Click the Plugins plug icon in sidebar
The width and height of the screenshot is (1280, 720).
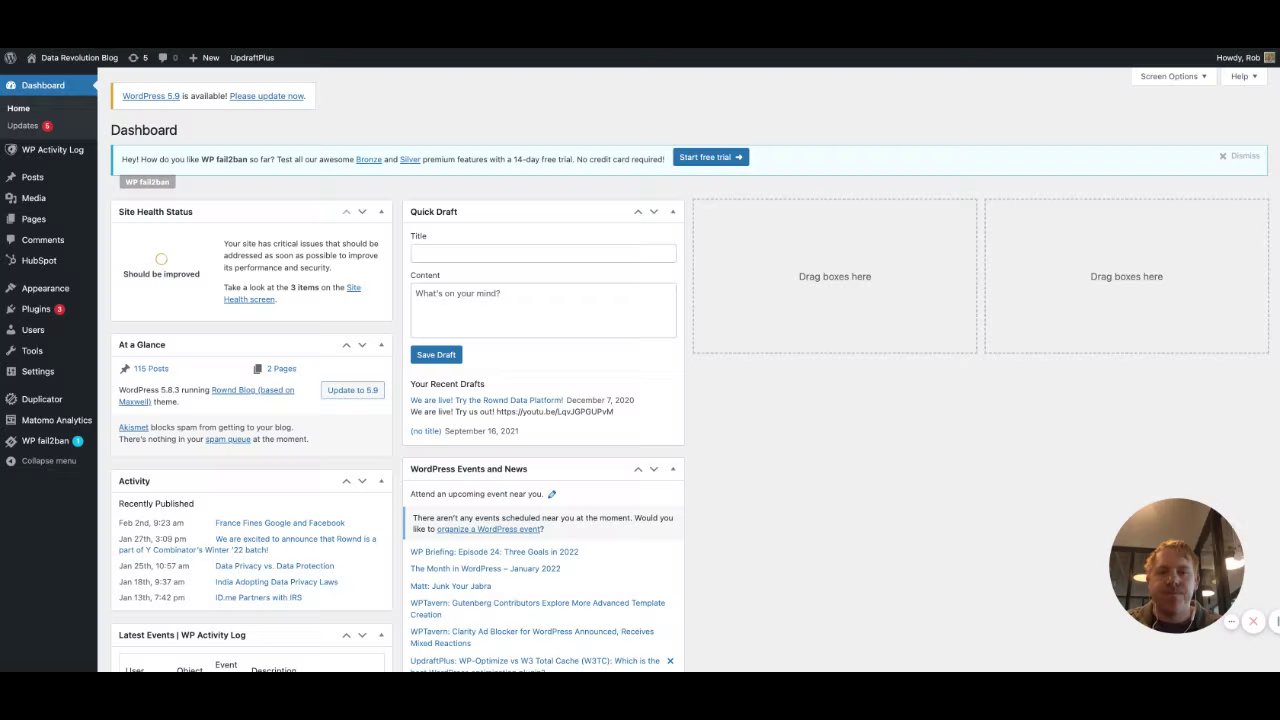tap(11, 309)
